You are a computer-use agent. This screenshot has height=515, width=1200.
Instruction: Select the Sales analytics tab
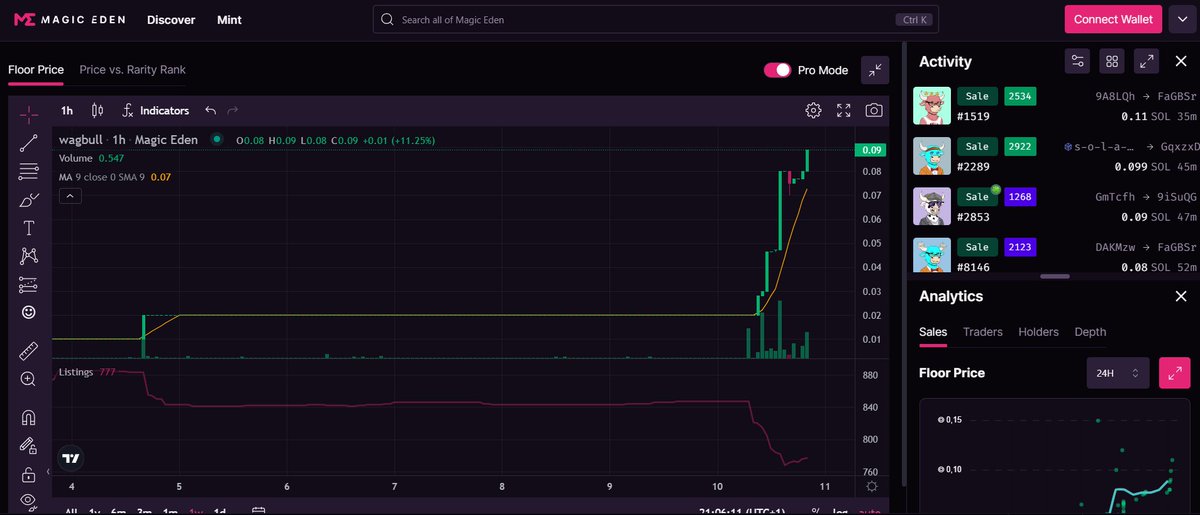point(933,332)
